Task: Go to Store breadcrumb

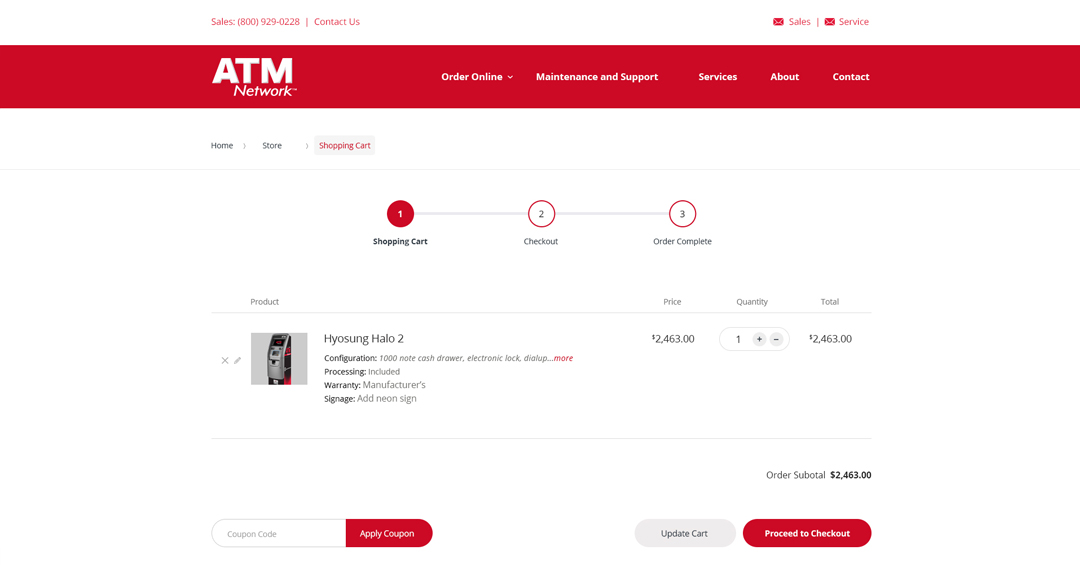Action: [x=272, y=145]
